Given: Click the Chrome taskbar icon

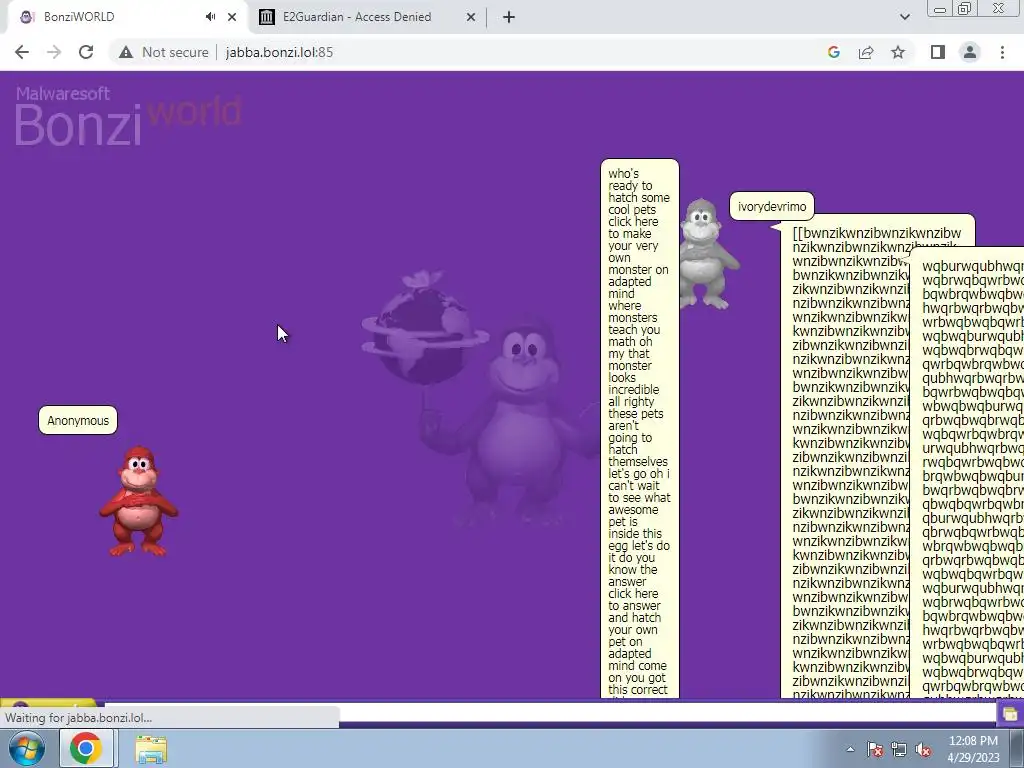Looking at the screenshot, I should (86, 748).
